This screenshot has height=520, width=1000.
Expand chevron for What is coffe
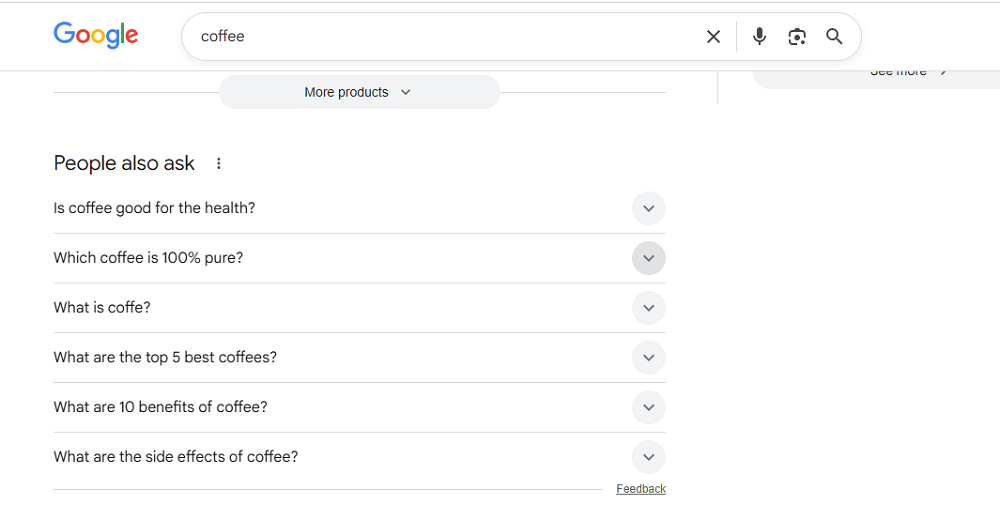click(x=648, y=308)
